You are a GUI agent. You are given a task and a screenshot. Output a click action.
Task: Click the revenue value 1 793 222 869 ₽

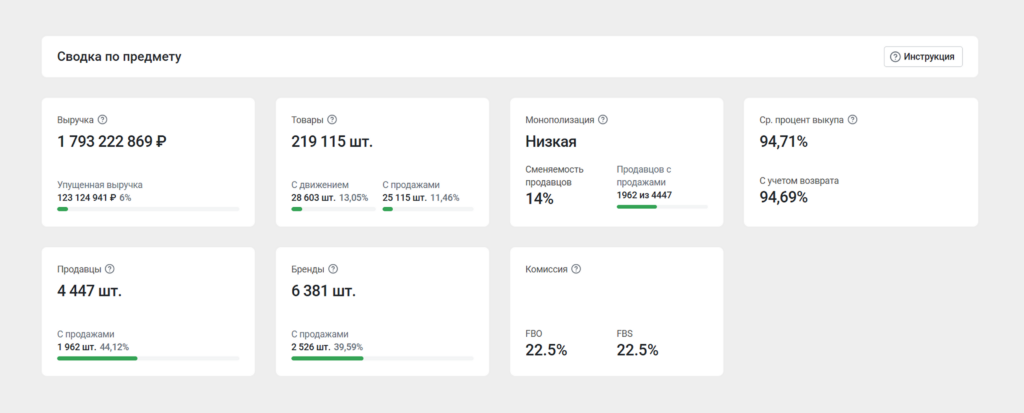tap(112, 142)
